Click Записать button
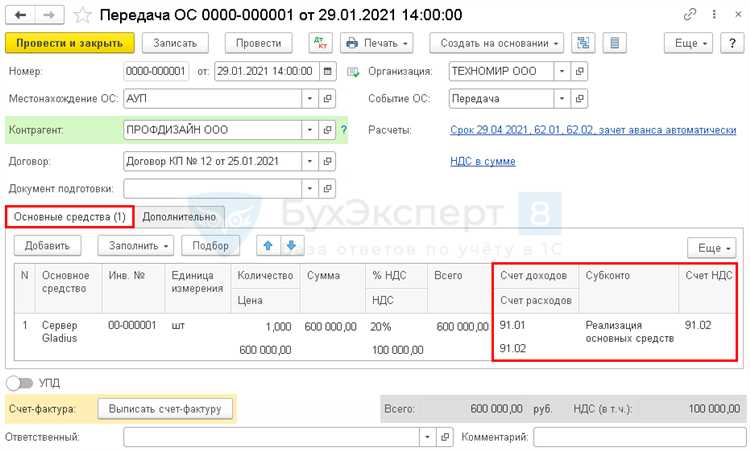The height and width of the screenshot is (451, 750). point(175,43)
